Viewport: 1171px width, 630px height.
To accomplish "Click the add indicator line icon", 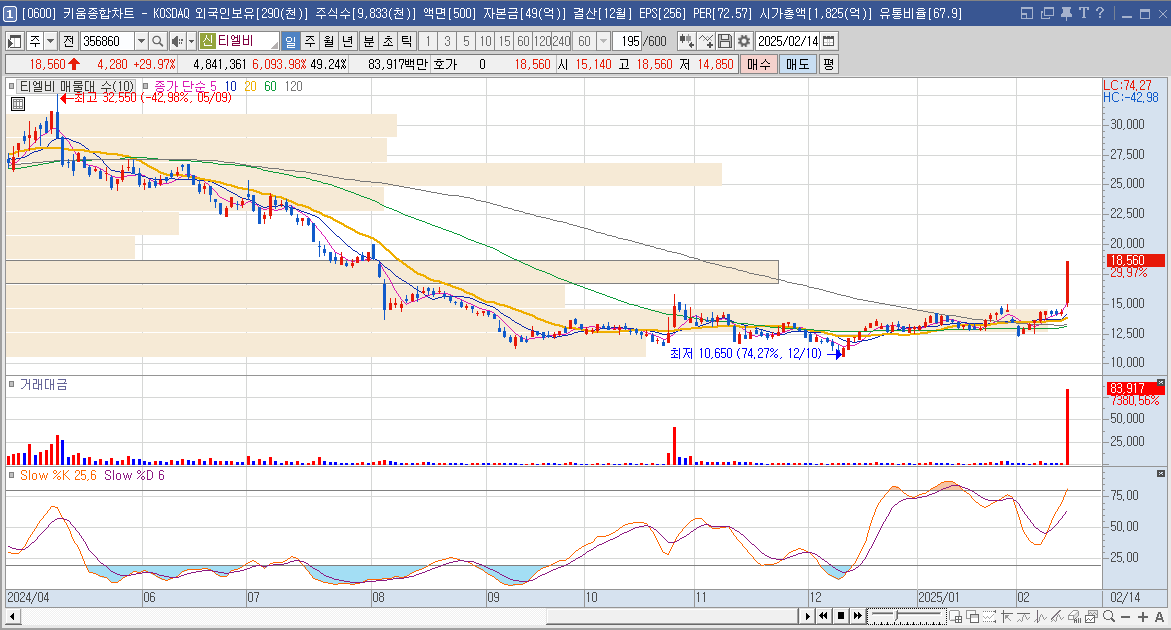I will point(706,41).
